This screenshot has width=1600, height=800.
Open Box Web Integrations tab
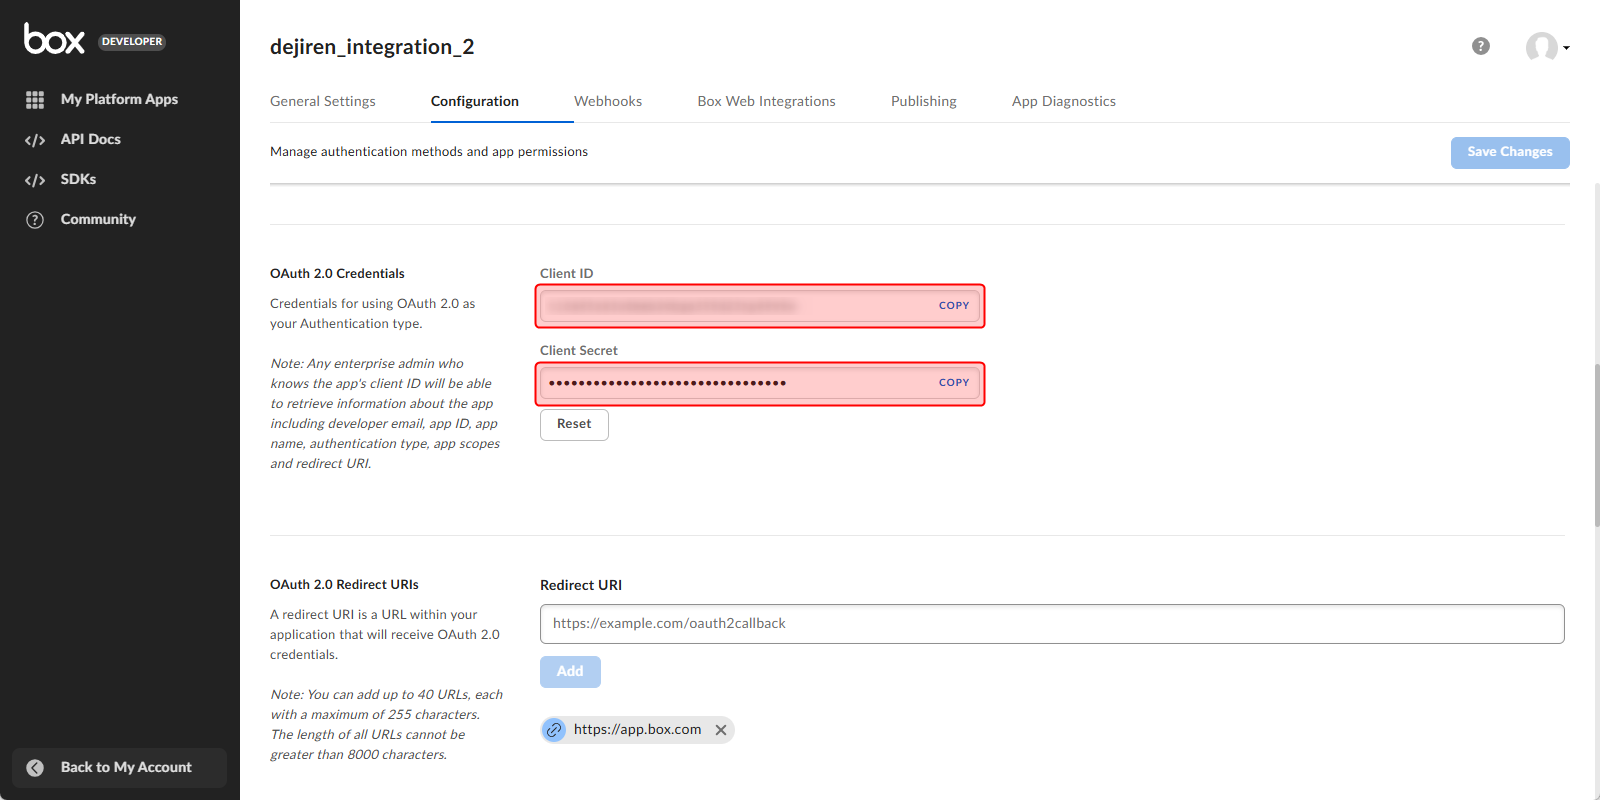pyautogui.click(x=767, y=101)
